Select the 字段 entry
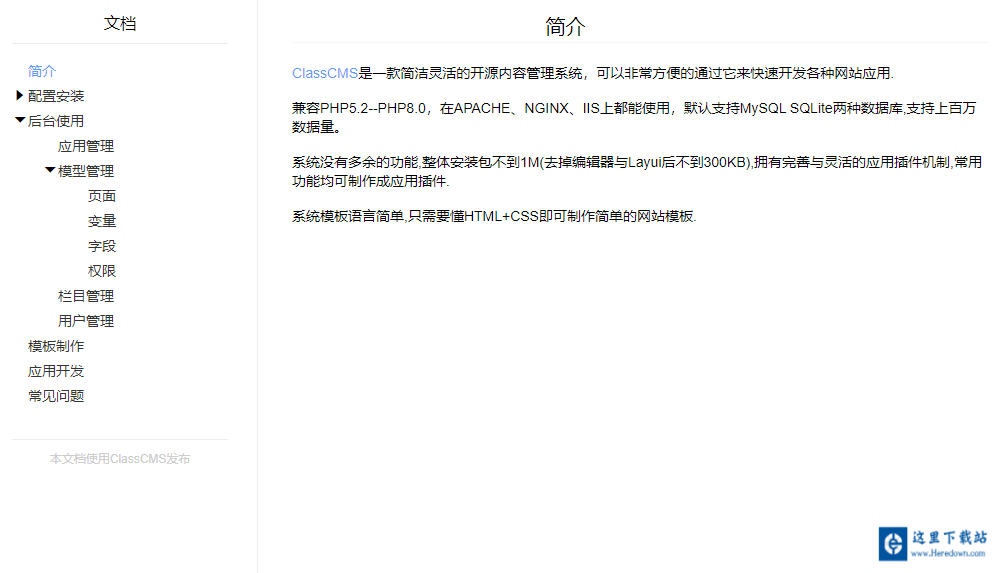Viewport: 998px width, 573px height. 102,246
